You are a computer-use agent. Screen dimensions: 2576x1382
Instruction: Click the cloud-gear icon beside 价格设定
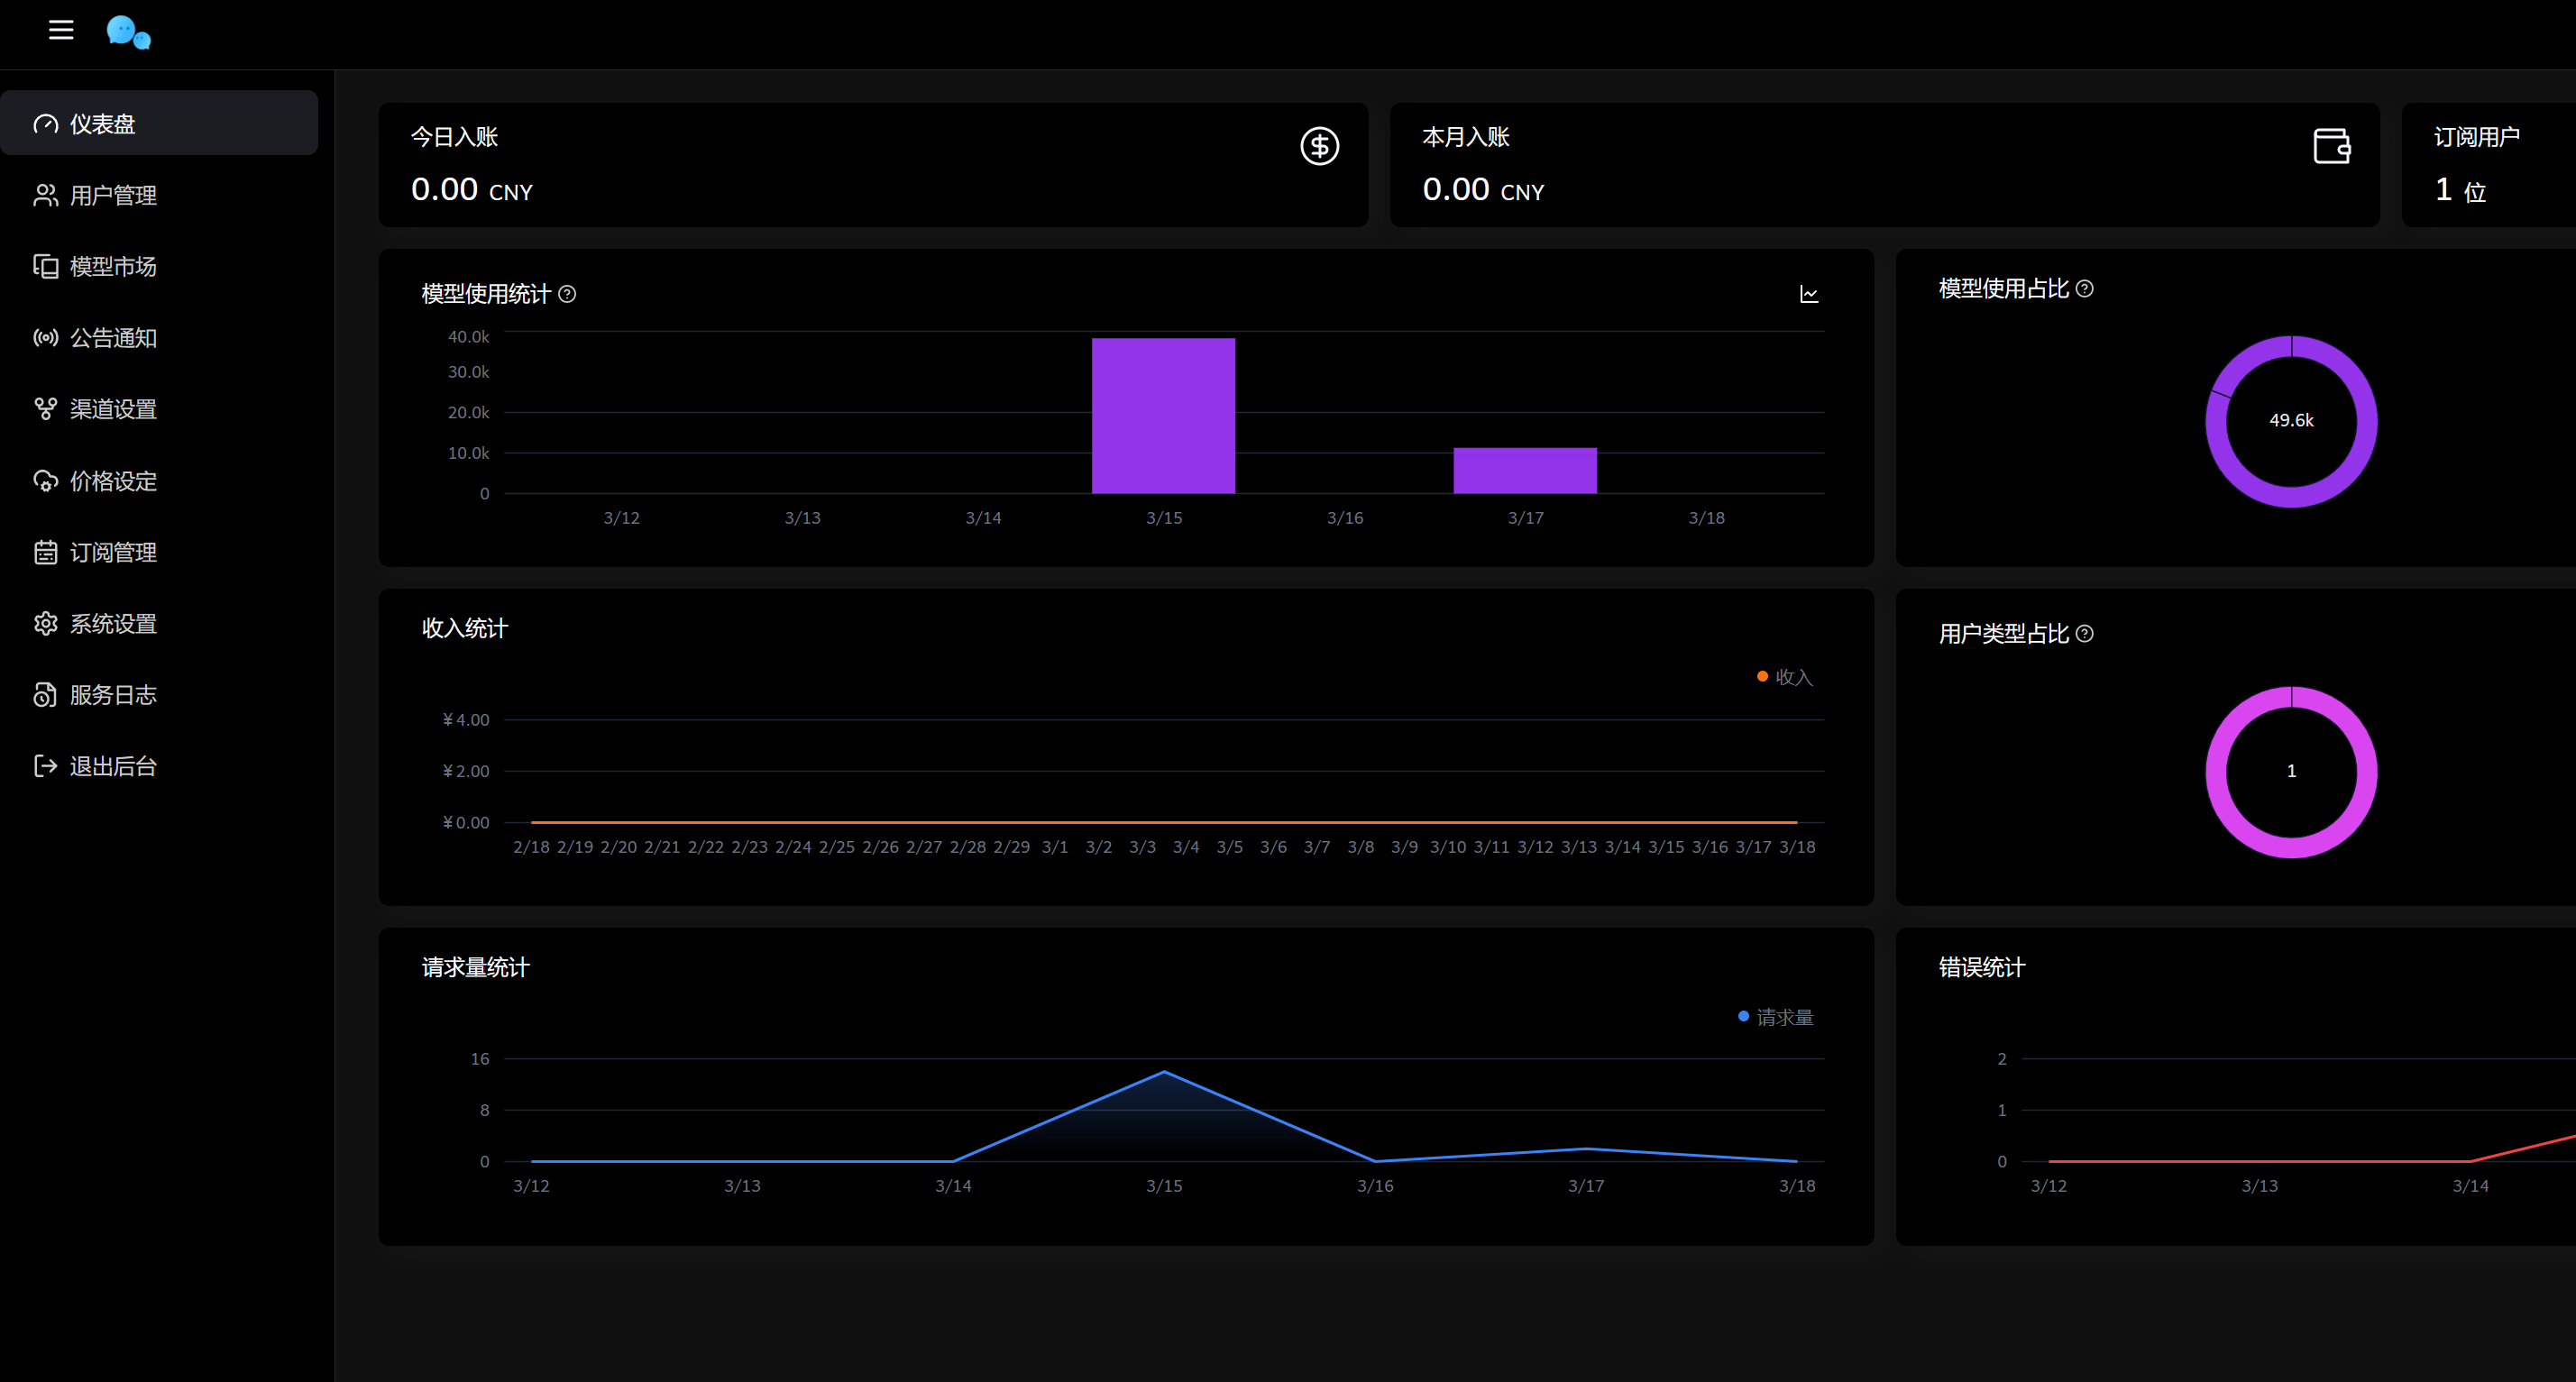(46, 481)
